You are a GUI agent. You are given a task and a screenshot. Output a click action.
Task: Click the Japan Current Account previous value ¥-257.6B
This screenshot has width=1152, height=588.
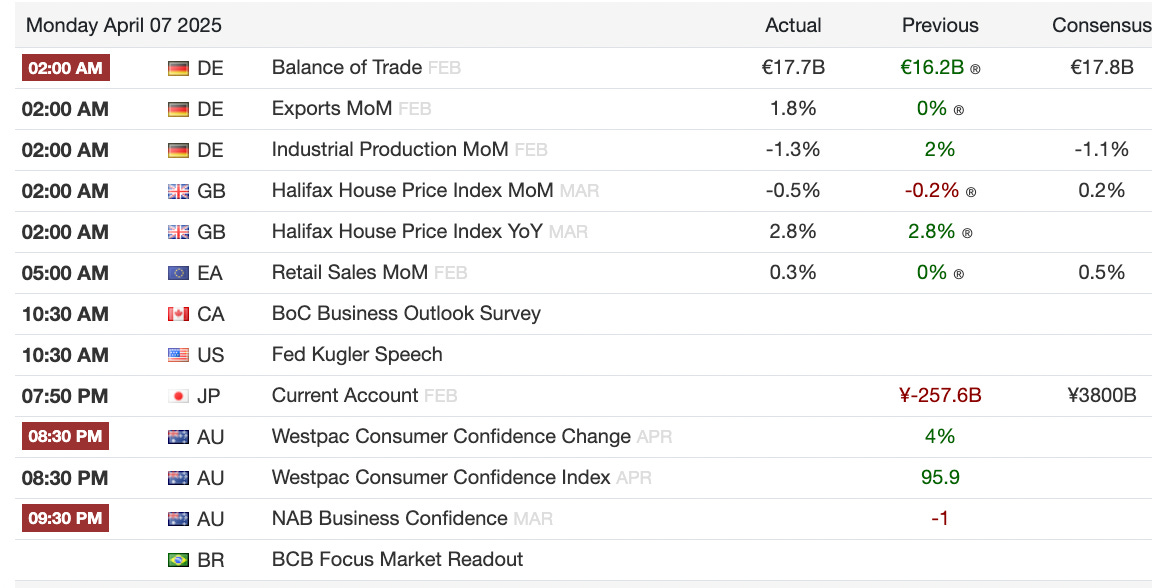click(x=940, y=396)
